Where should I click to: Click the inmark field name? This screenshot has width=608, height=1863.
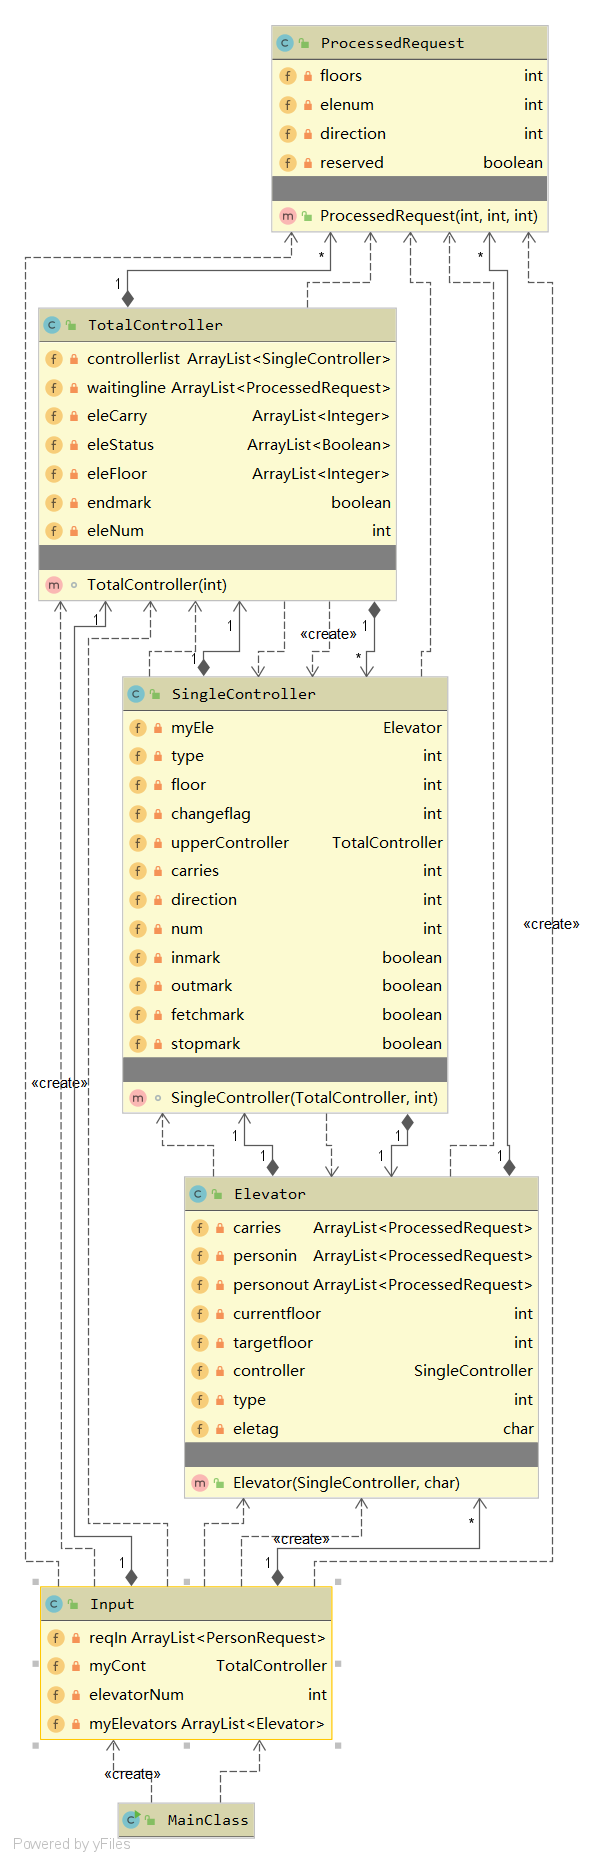195,958
